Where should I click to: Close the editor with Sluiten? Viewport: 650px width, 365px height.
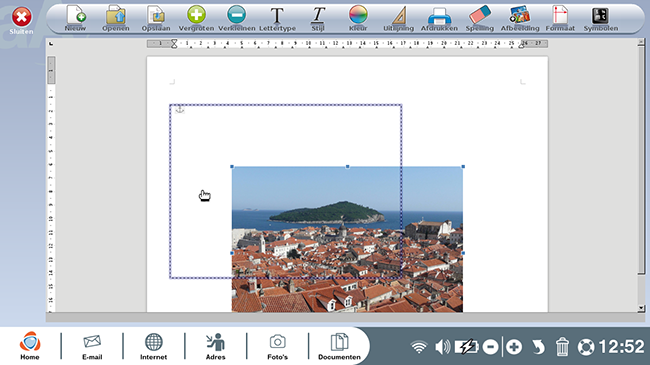(21, 21)
